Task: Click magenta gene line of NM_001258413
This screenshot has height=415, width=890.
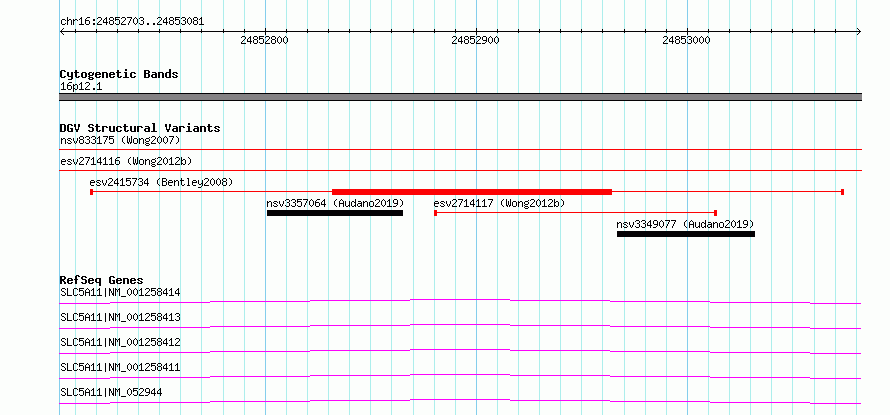Action: coord(460,326)
